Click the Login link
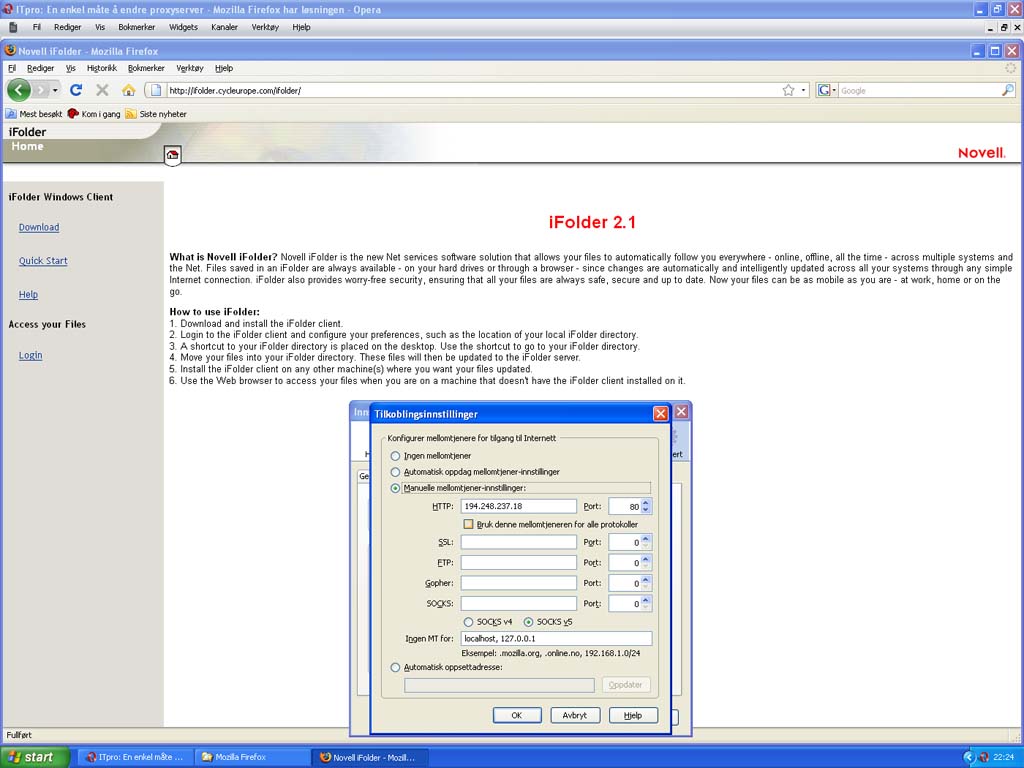 pos(30,355)
